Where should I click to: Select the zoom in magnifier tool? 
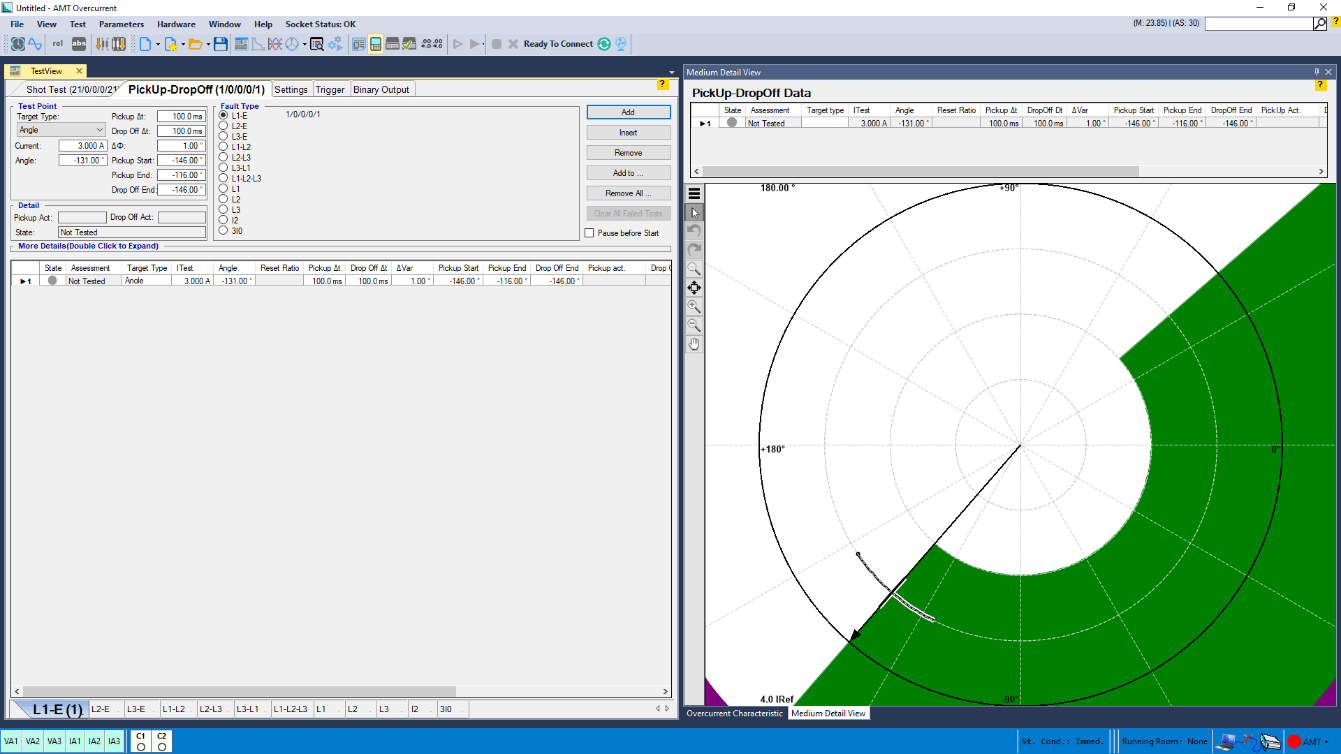pyautogui.click(x=694, y=307)
